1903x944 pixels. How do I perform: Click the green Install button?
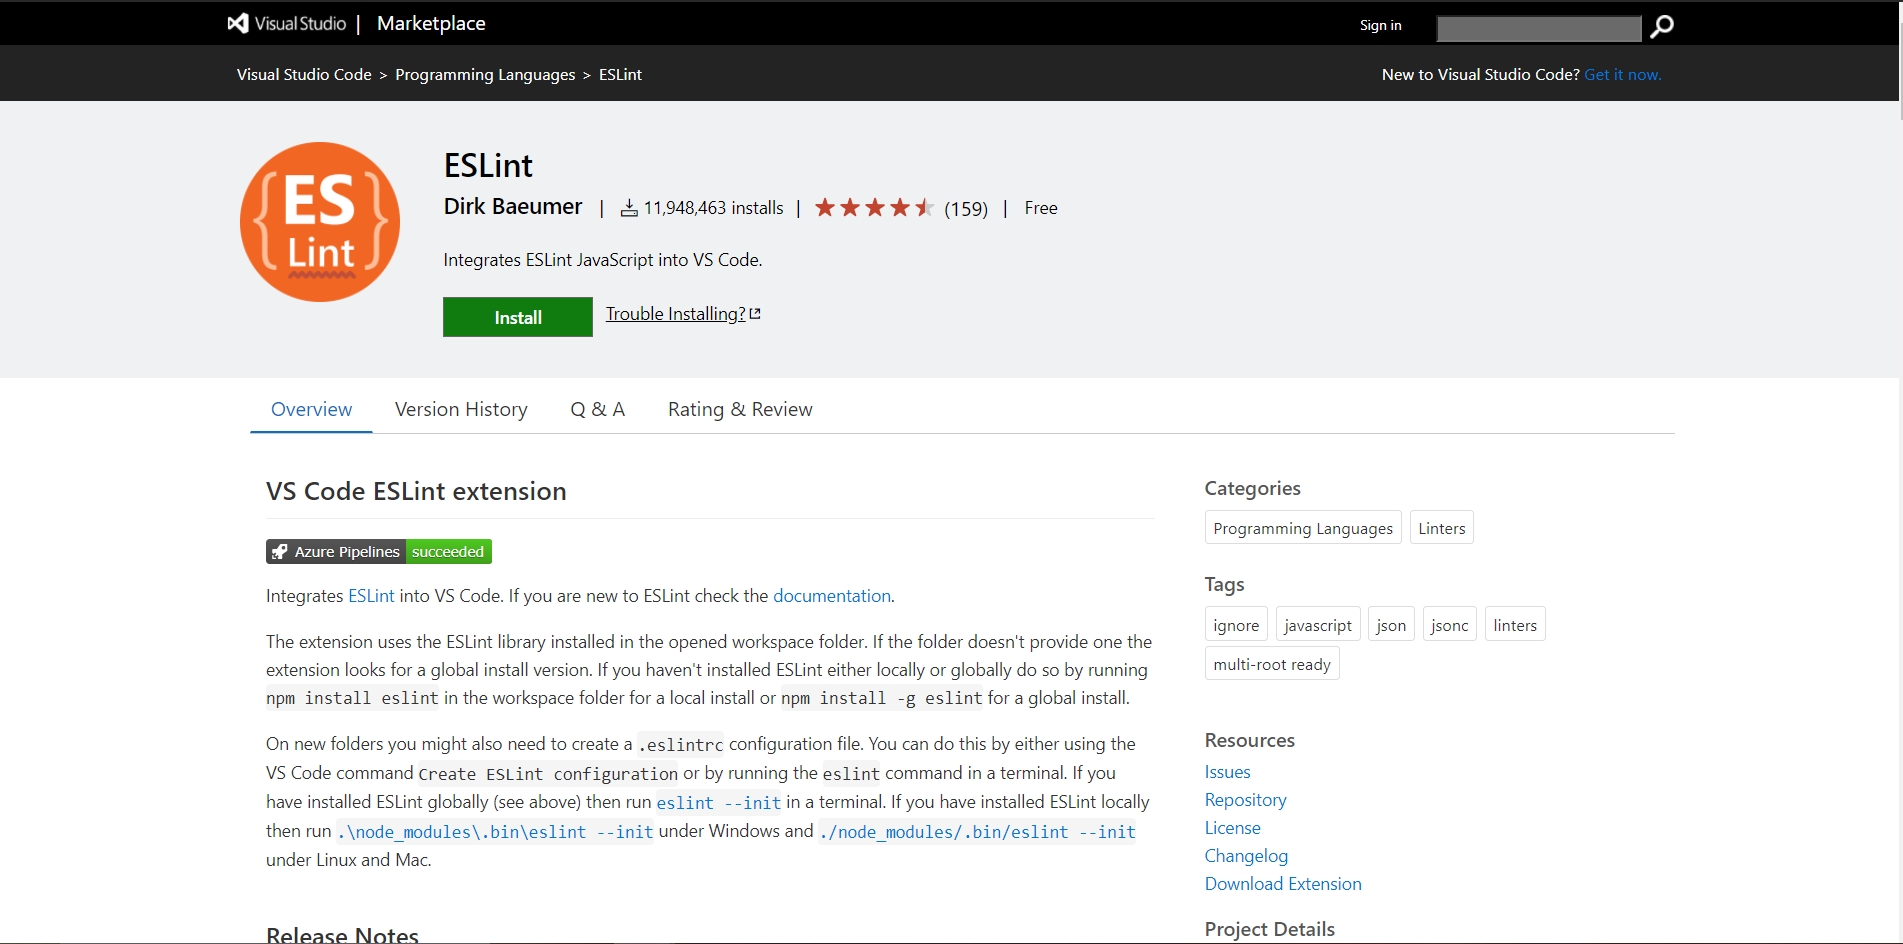tap(518, 317)
